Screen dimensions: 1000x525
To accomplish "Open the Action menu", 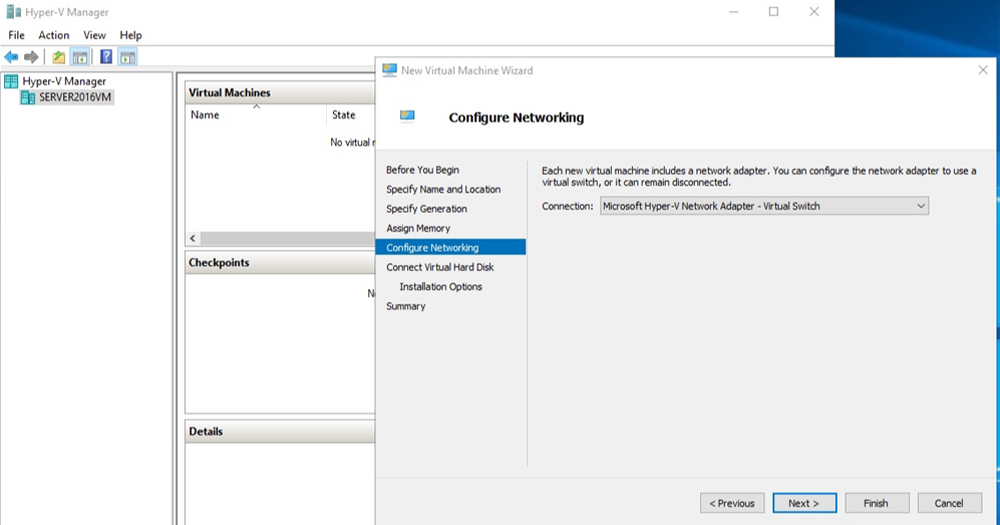I will 54,35.
